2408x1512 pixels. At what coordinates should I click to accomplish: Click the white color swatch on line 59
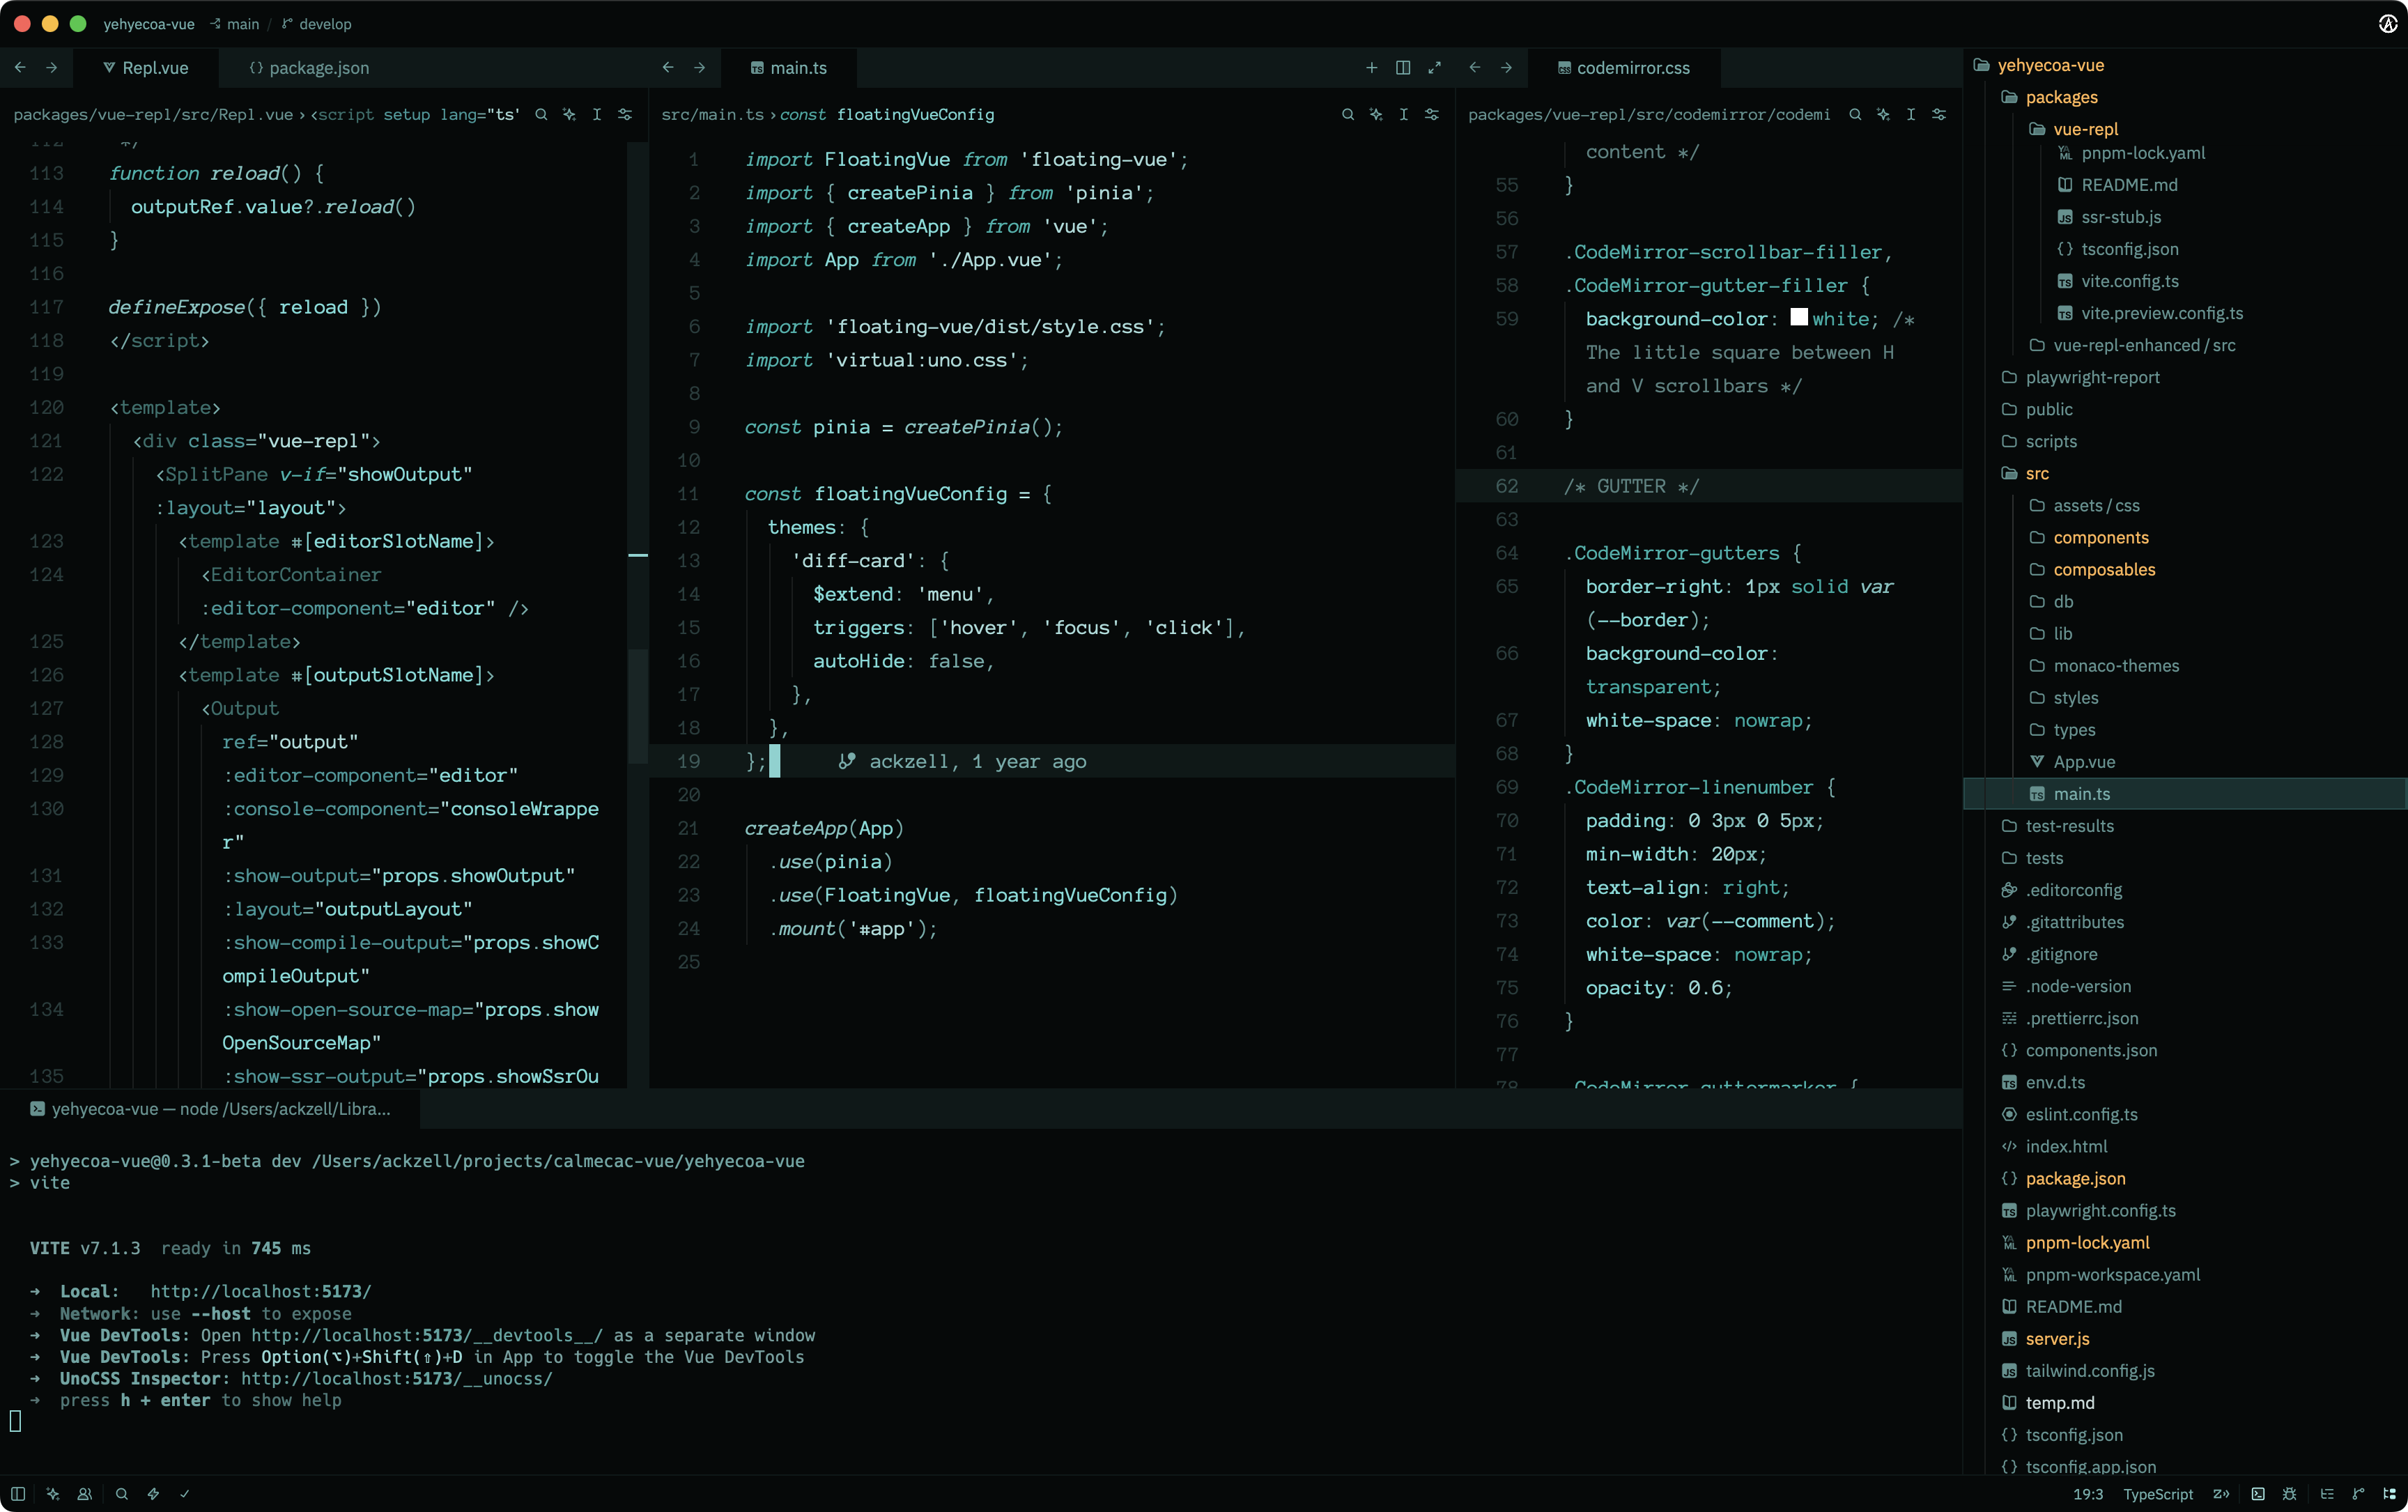(1798, 317)
